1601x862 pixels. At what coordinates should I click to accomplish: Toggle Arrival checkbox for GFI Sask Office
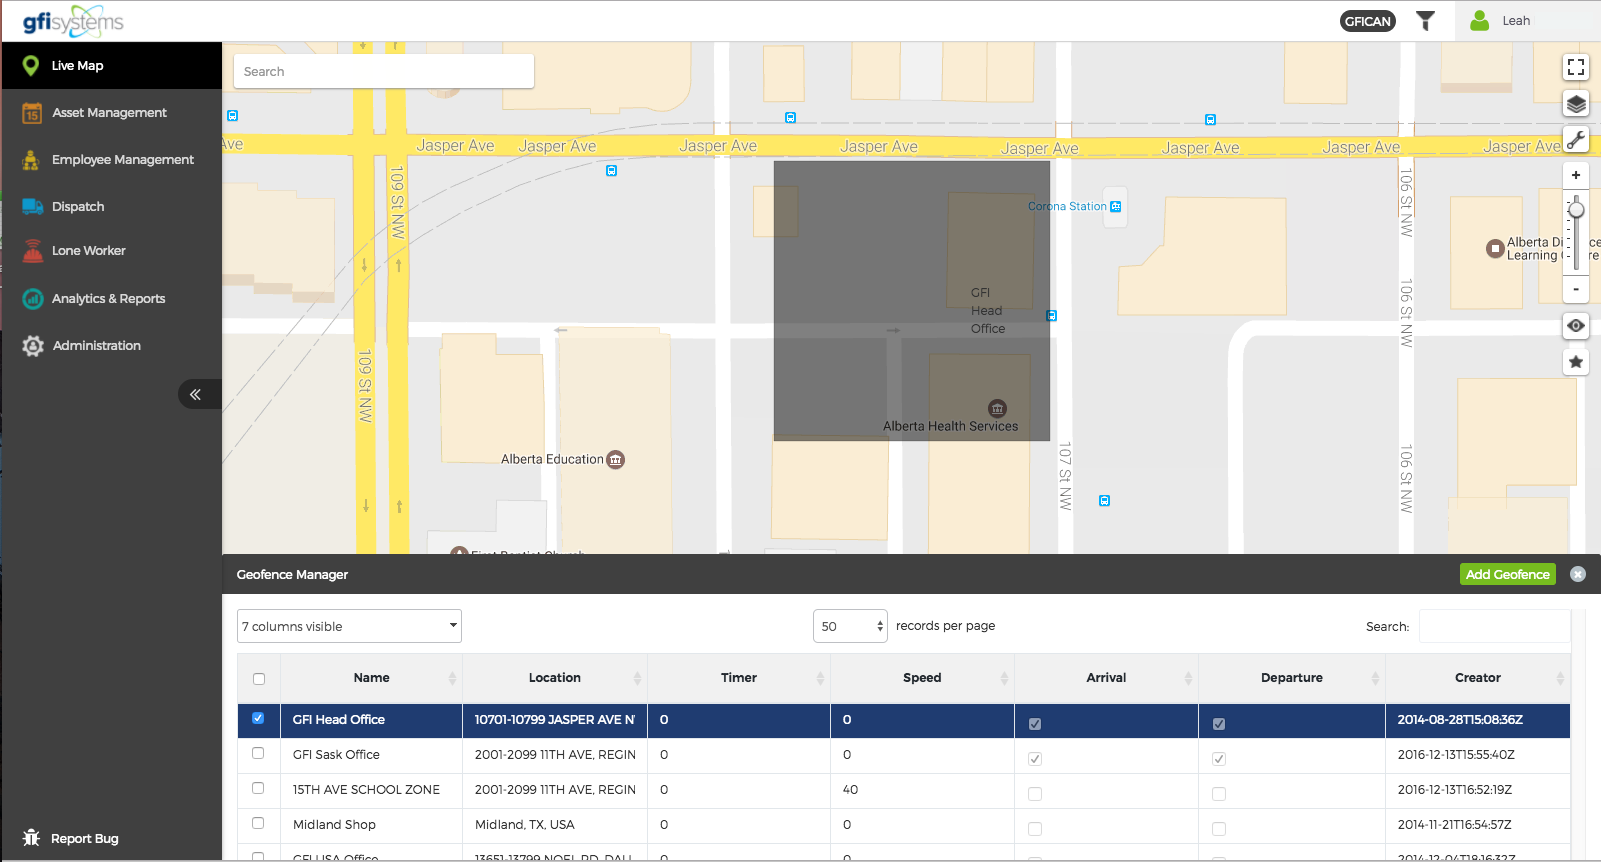[1035, 759]
